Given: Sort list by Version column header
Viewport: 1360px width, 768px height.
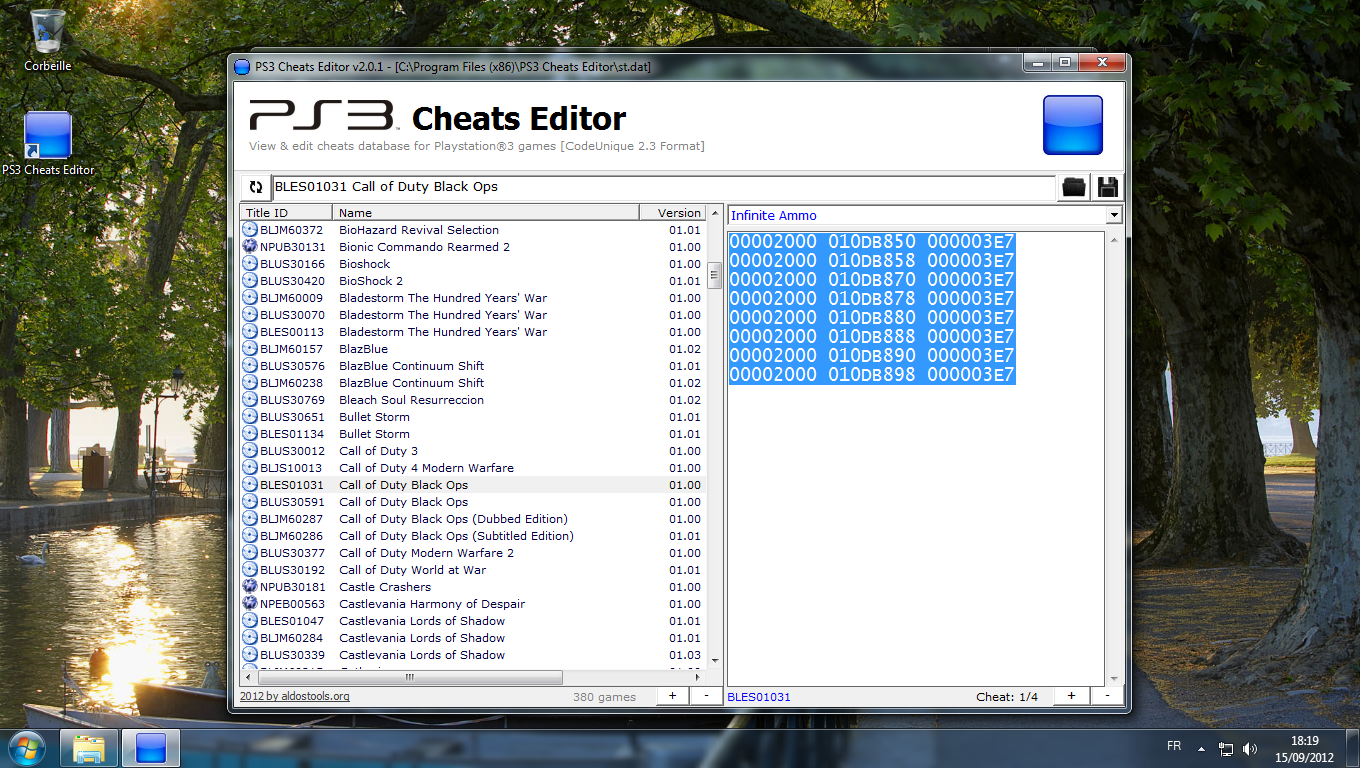Looking at the screenshot, I should (x=673, y=213).
